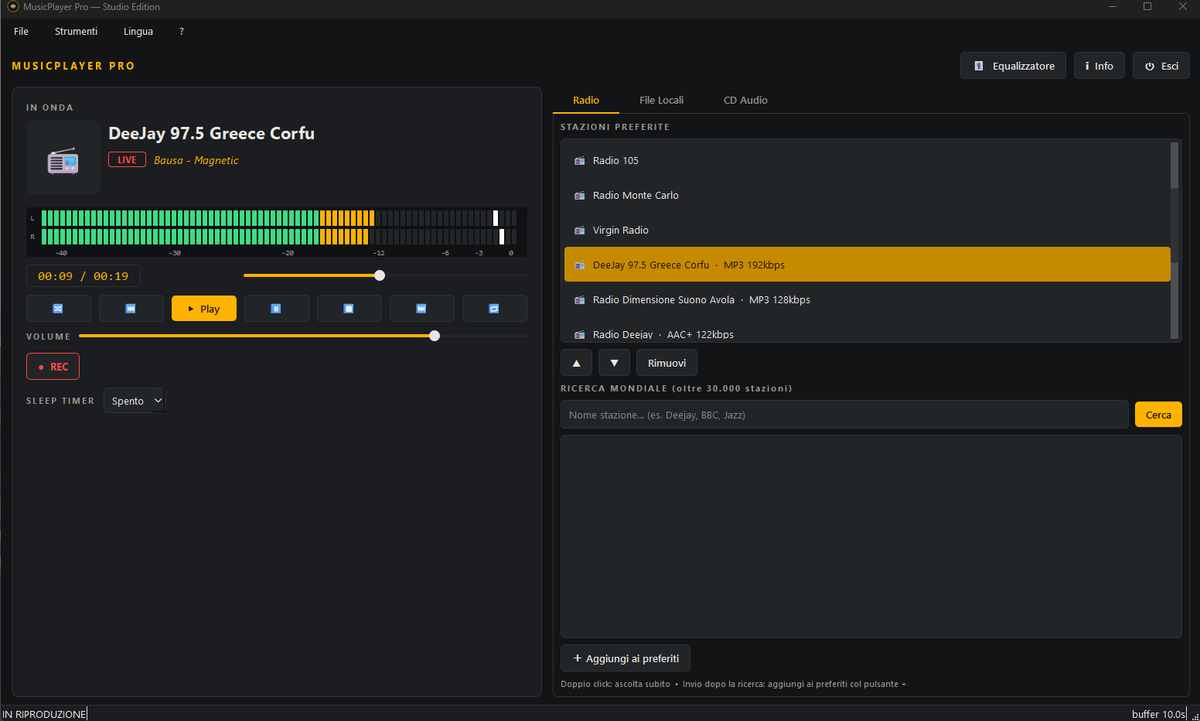Toggle repeat loop mode
The image size is (1200, 721).
click(x=494, y=309)
